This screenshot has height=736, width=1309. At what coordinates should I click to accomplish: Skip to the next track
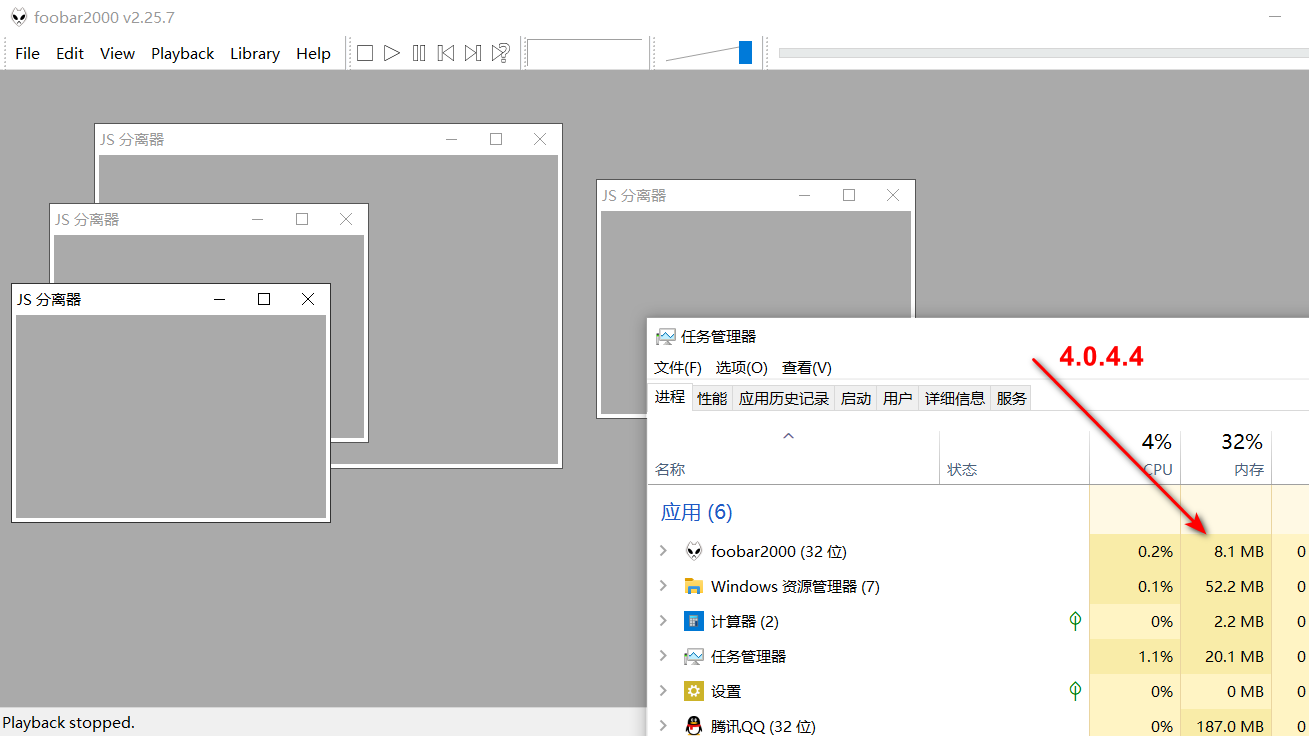coord(473,53)
